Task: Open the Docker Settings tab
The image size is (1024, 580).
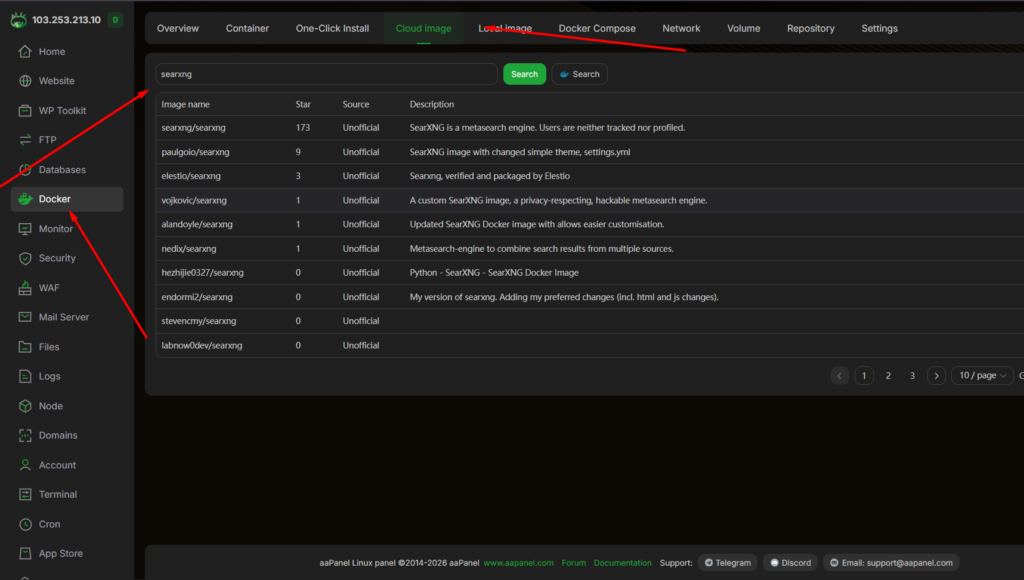Action: tap(879, 28)
